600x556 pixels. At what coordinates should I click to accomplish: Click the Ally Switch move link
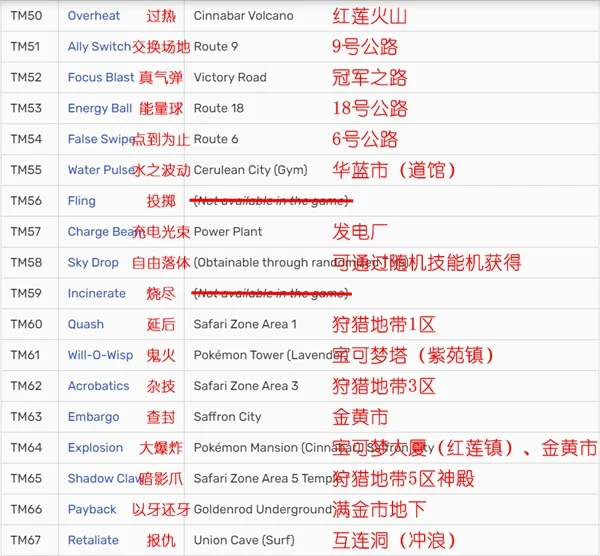coord(98,47)
